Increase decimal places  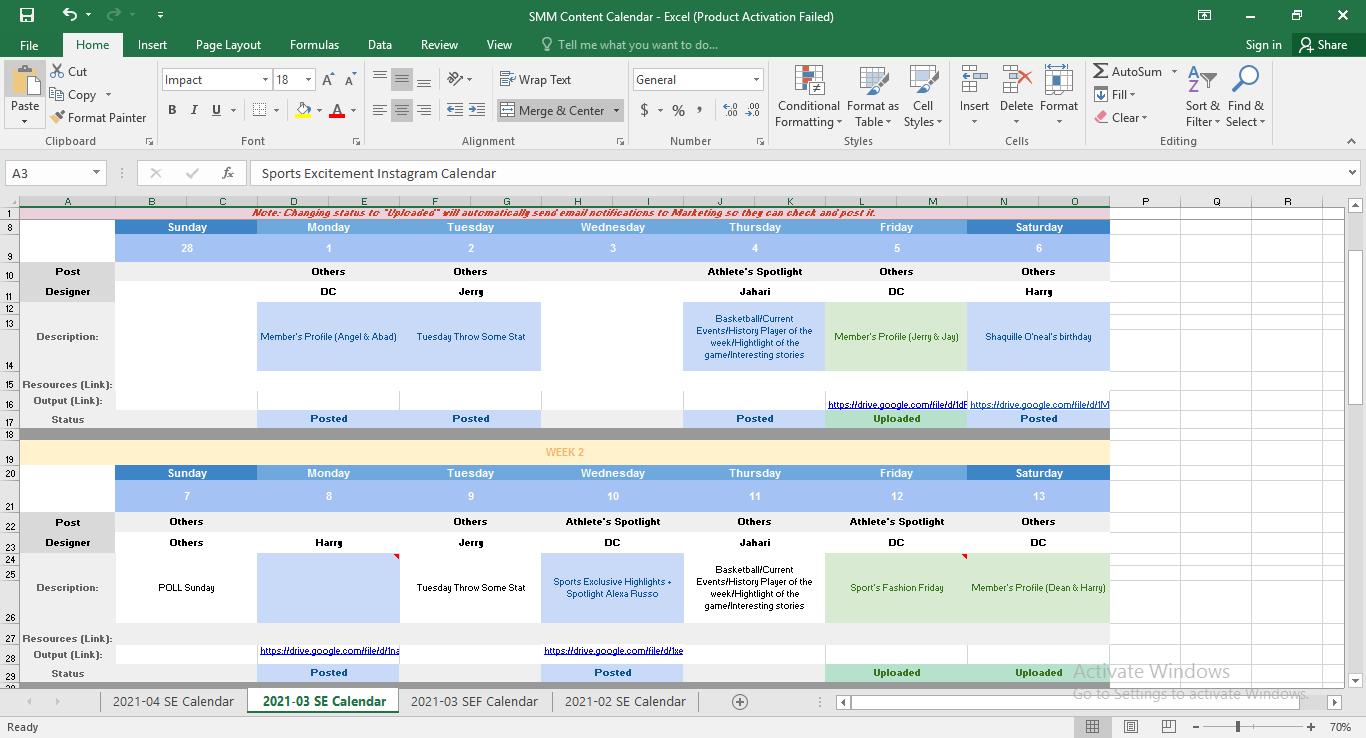[729, 110]
